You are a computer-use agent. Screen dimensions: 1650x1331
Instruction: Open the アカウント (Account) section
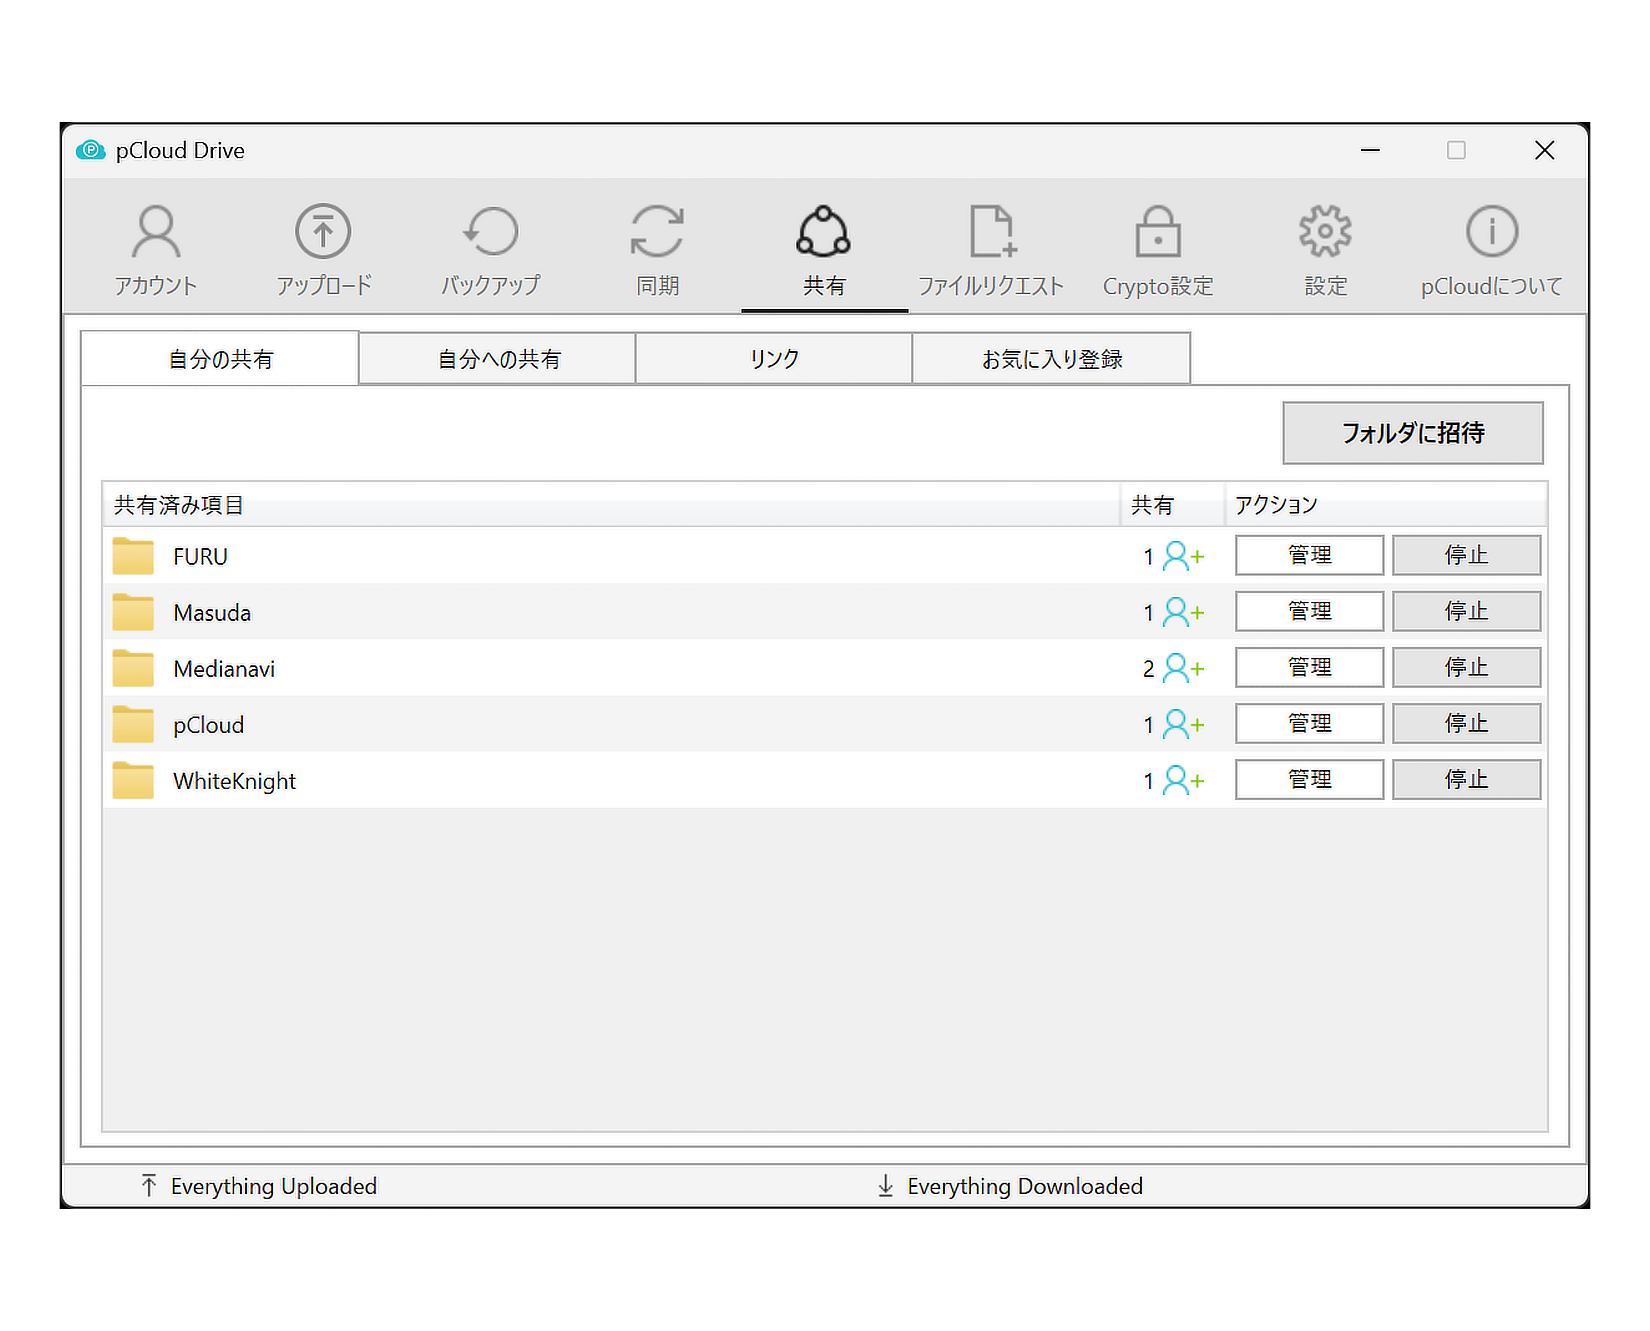[156, 250]
